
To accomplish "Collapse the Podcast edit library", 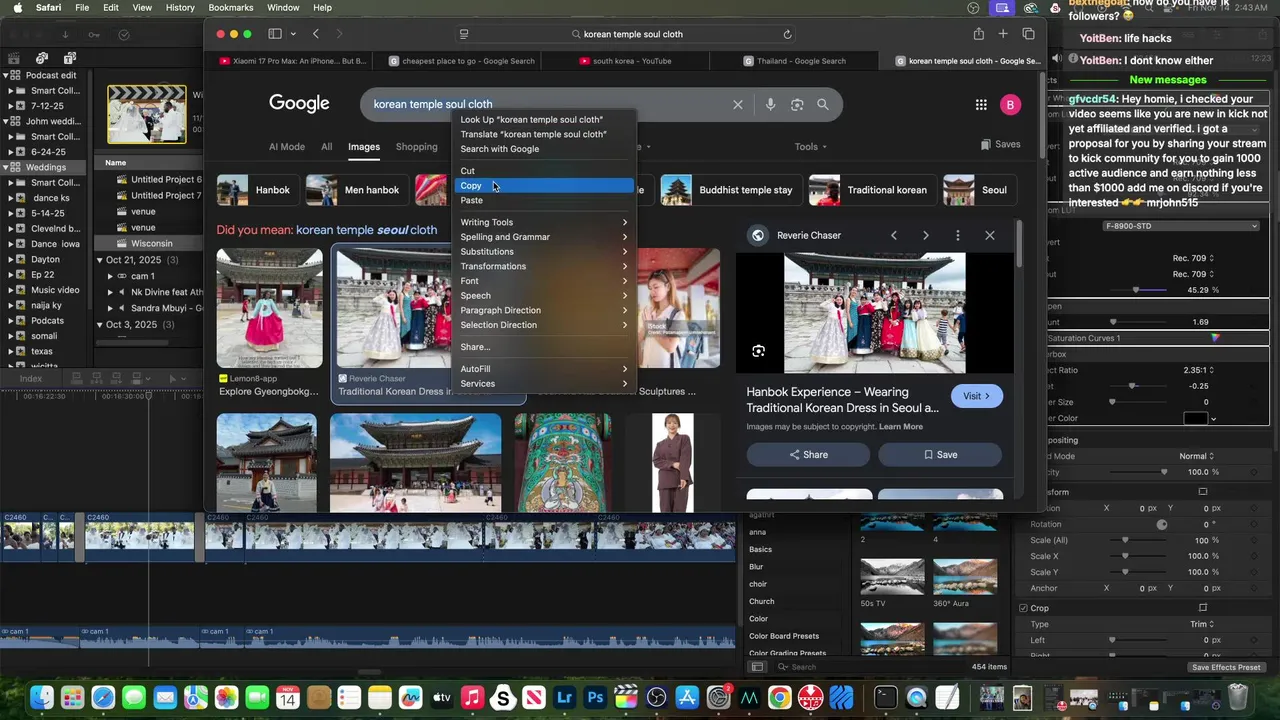I will click(6, 75).
